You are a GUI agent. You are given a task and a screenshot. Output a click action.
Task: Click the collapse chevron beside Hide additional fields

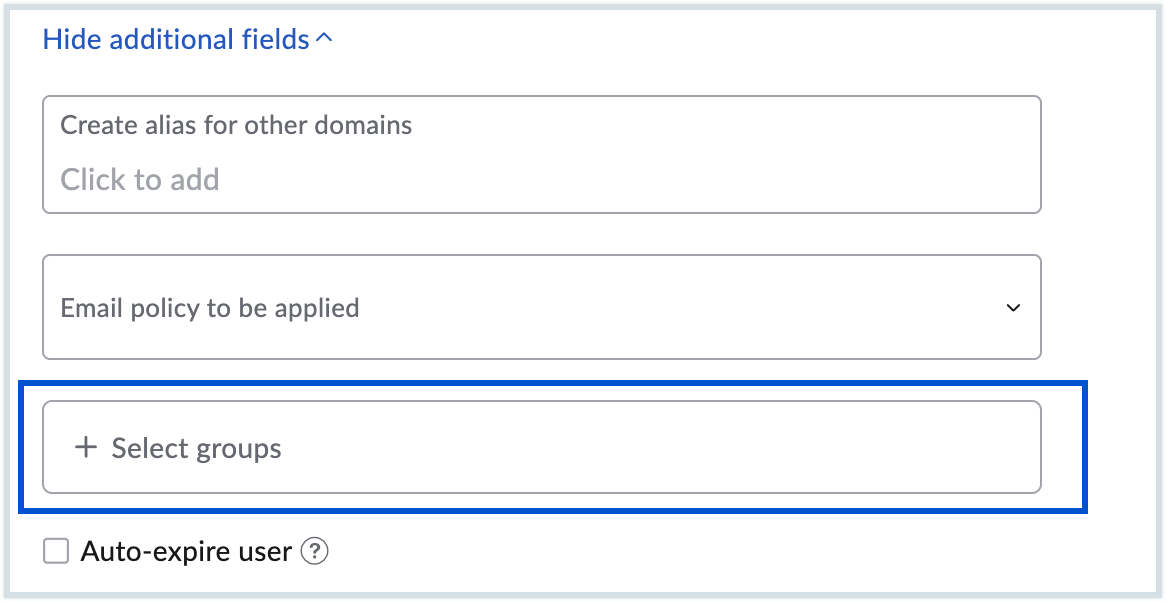click(x=323, y=39)
